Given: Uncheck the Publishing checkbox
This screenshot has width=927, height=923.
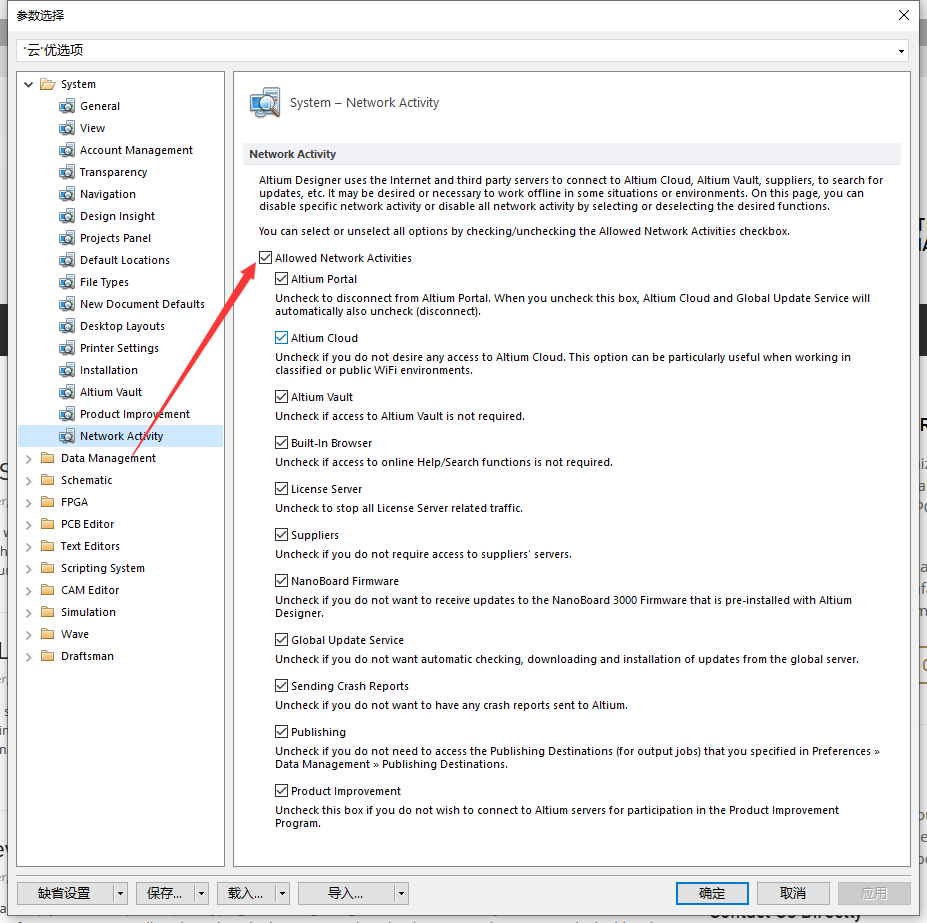Looking at the screenshot, I should [281, 732].
